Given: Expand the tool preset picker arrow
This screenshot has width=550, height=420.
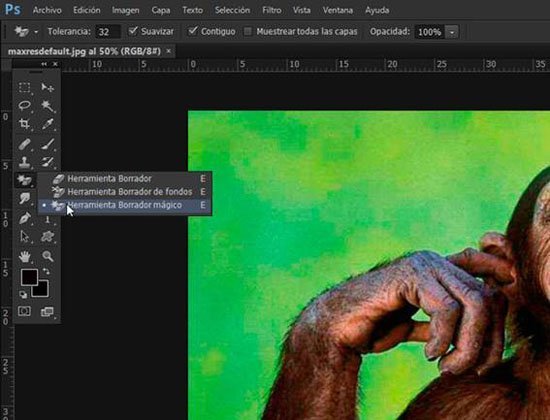Looking at the screenshot, I should [x=36, y=32].
